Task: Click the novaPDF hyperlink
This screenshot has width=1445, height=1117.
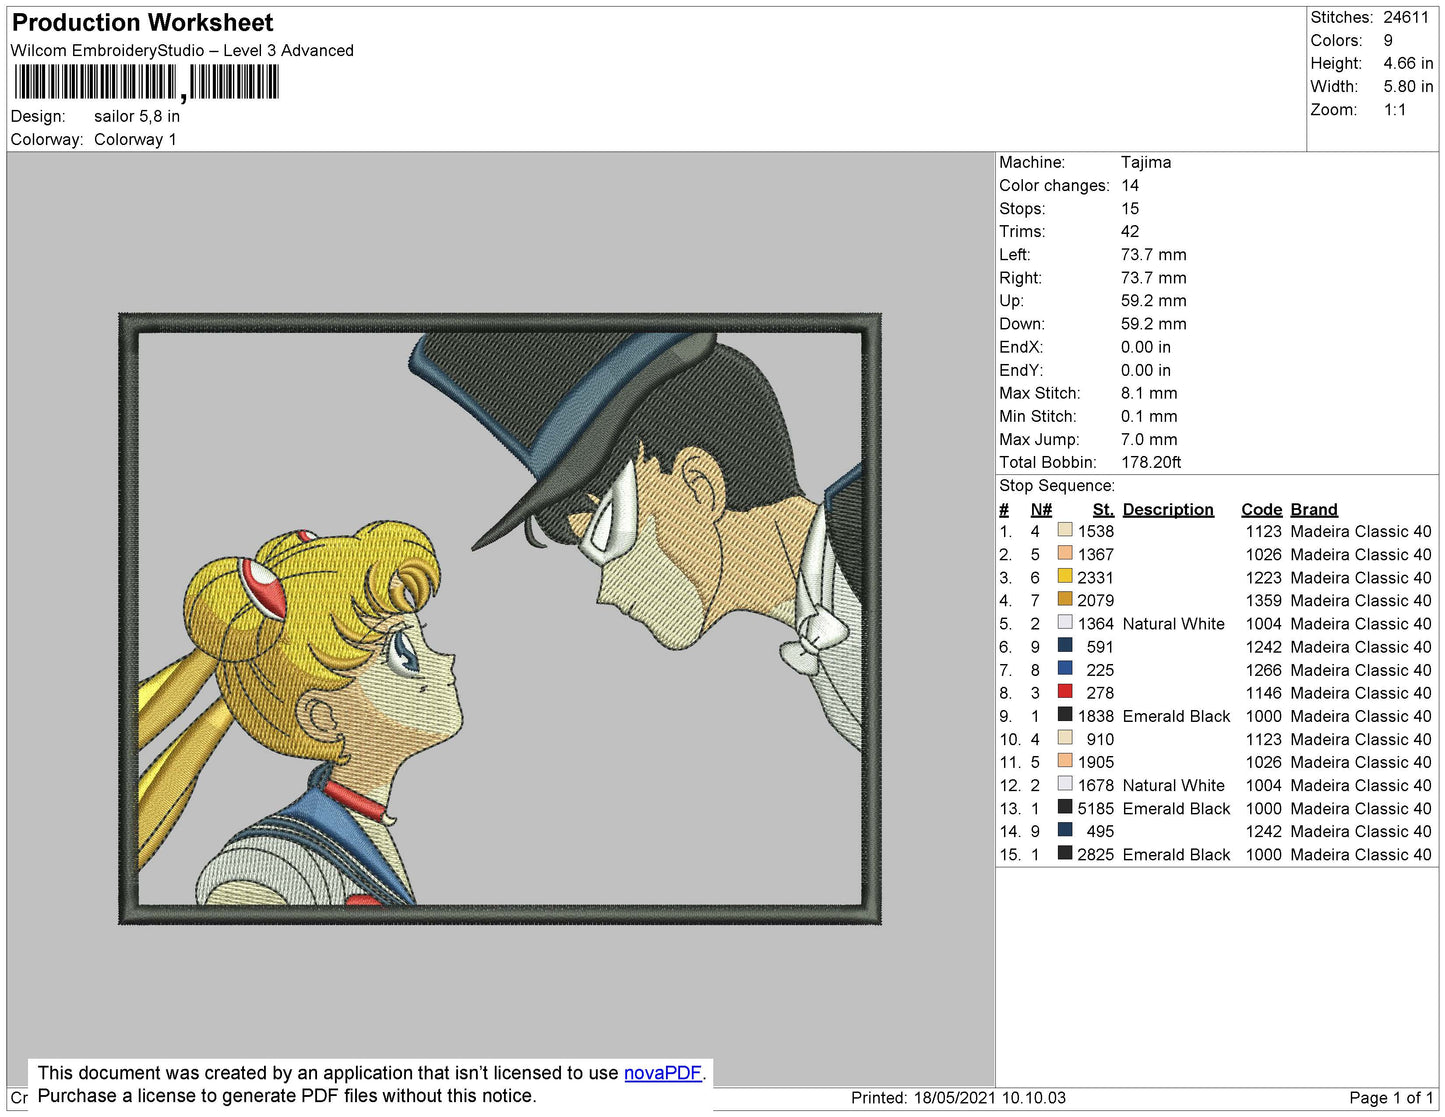Action: (x=663, y=1073)
